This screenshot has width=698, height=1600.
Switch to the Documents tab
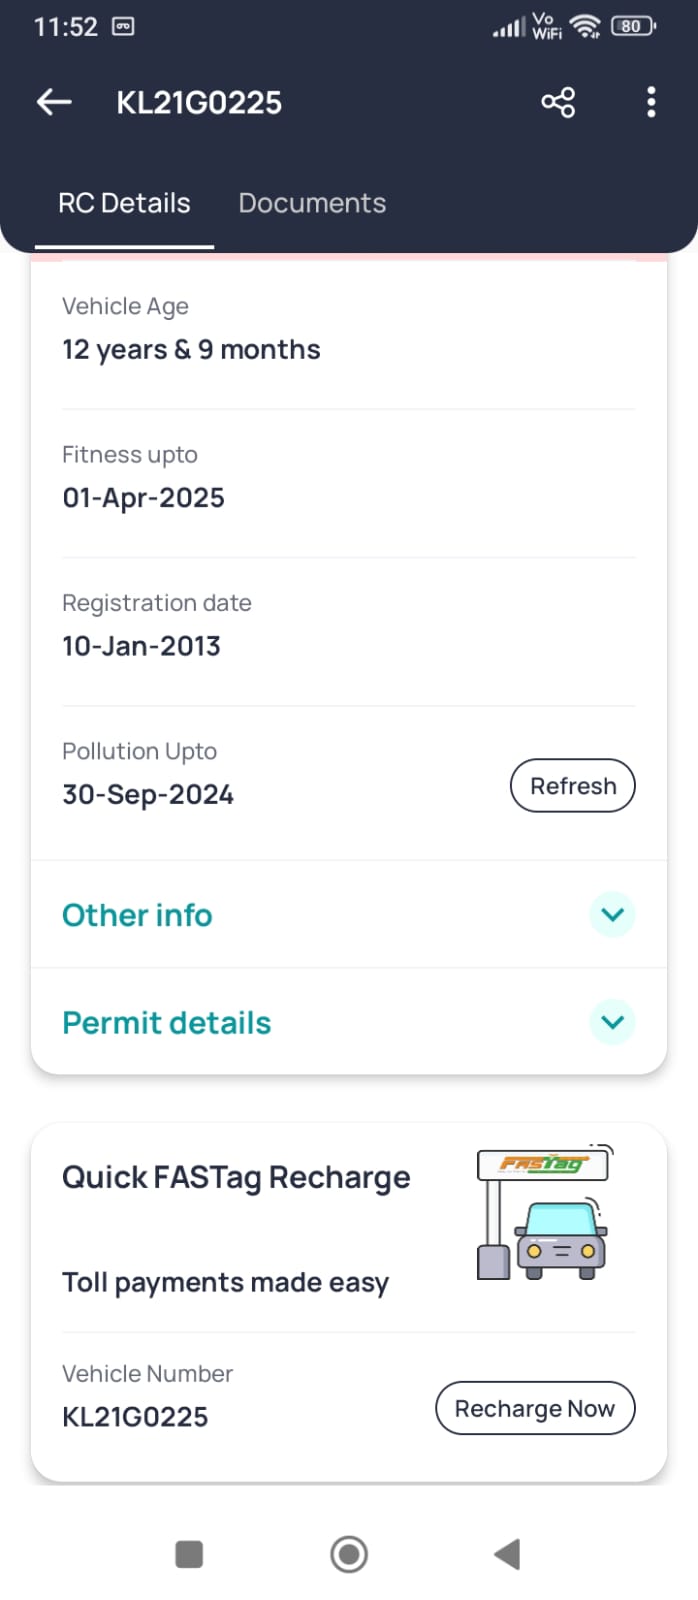(312, 203)
